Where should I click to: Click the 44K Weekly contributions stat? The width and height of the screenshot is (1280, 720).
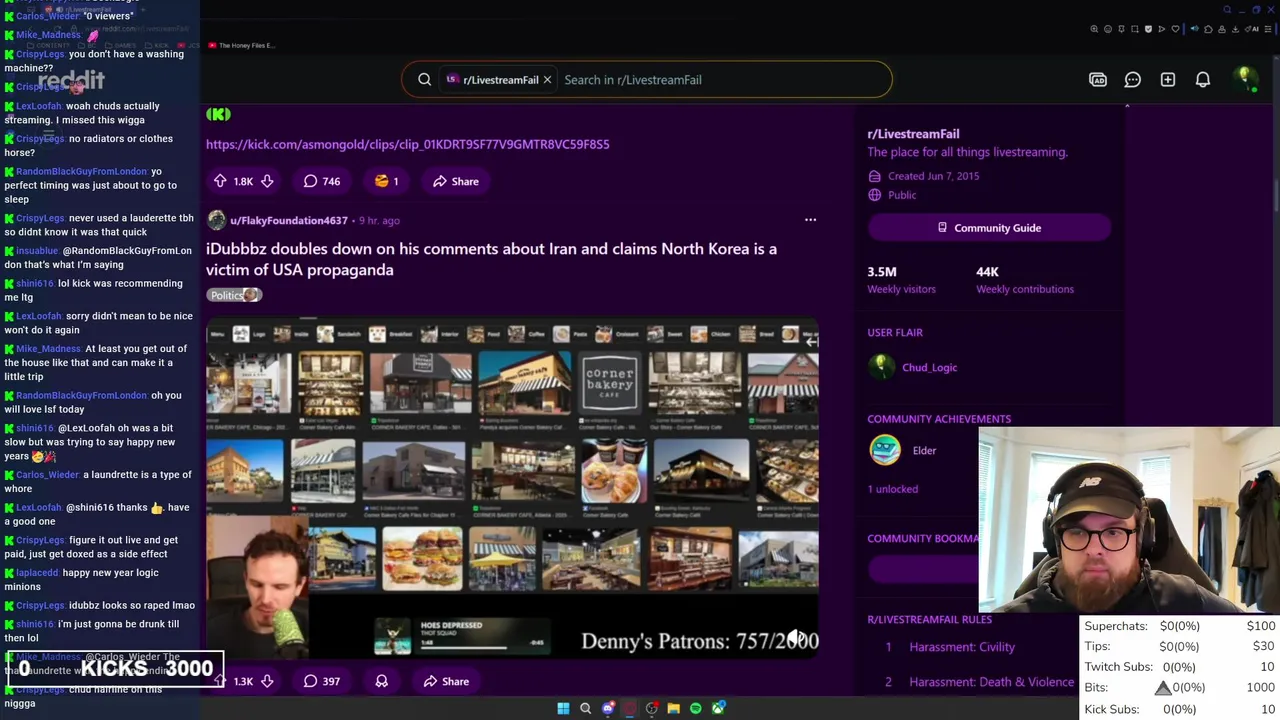point(1025,280)
